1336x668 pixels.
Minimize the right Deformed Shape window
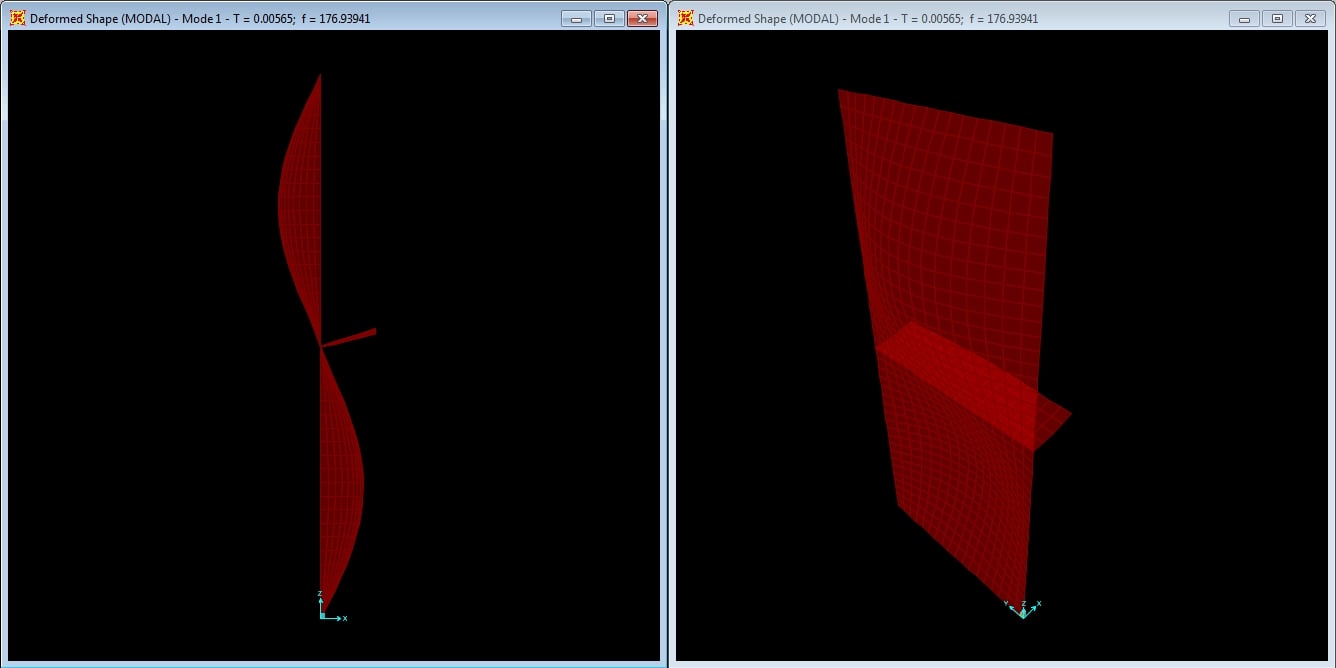point(1244,19)
